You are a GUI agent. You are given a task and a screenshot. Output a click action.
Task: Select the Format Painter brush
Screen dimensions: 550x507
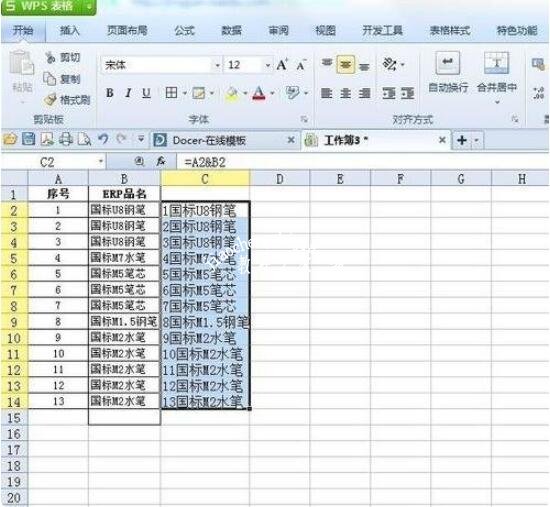(68, 100)
